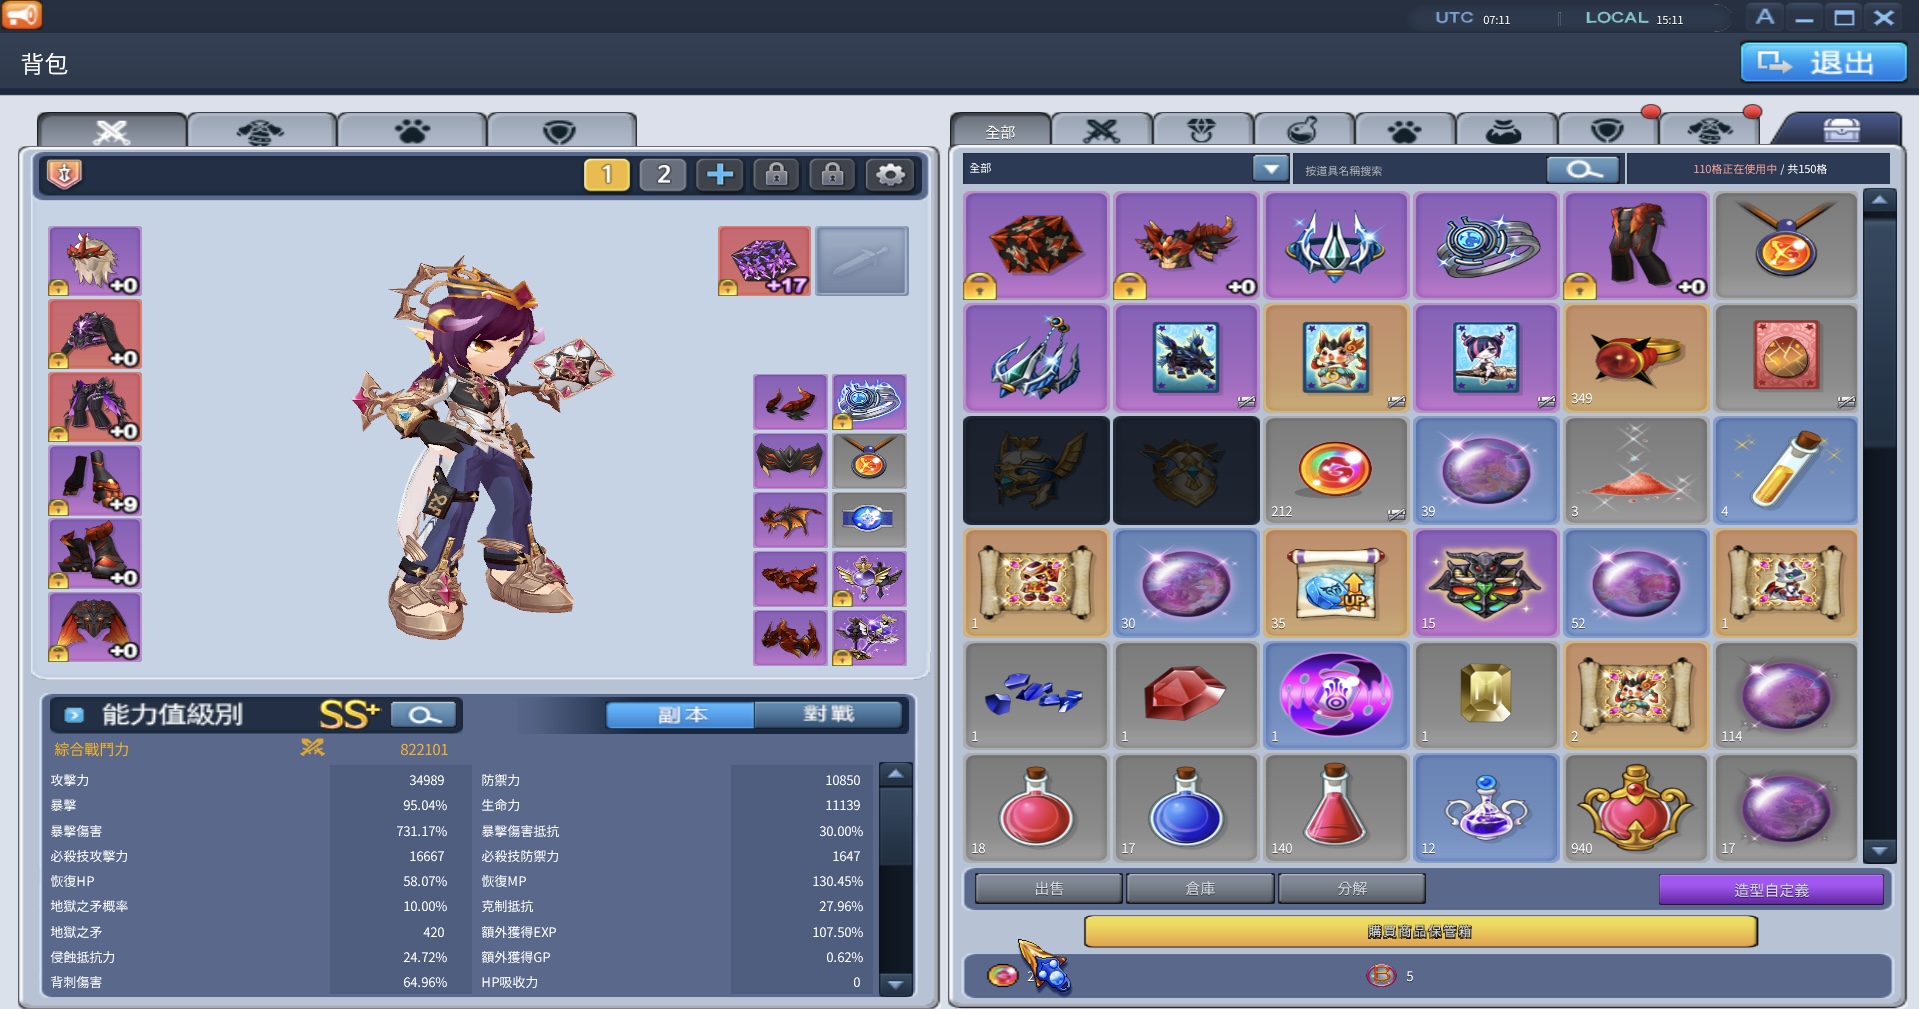Click the SS+ rank detail magnifier button

tap(424, 715)
